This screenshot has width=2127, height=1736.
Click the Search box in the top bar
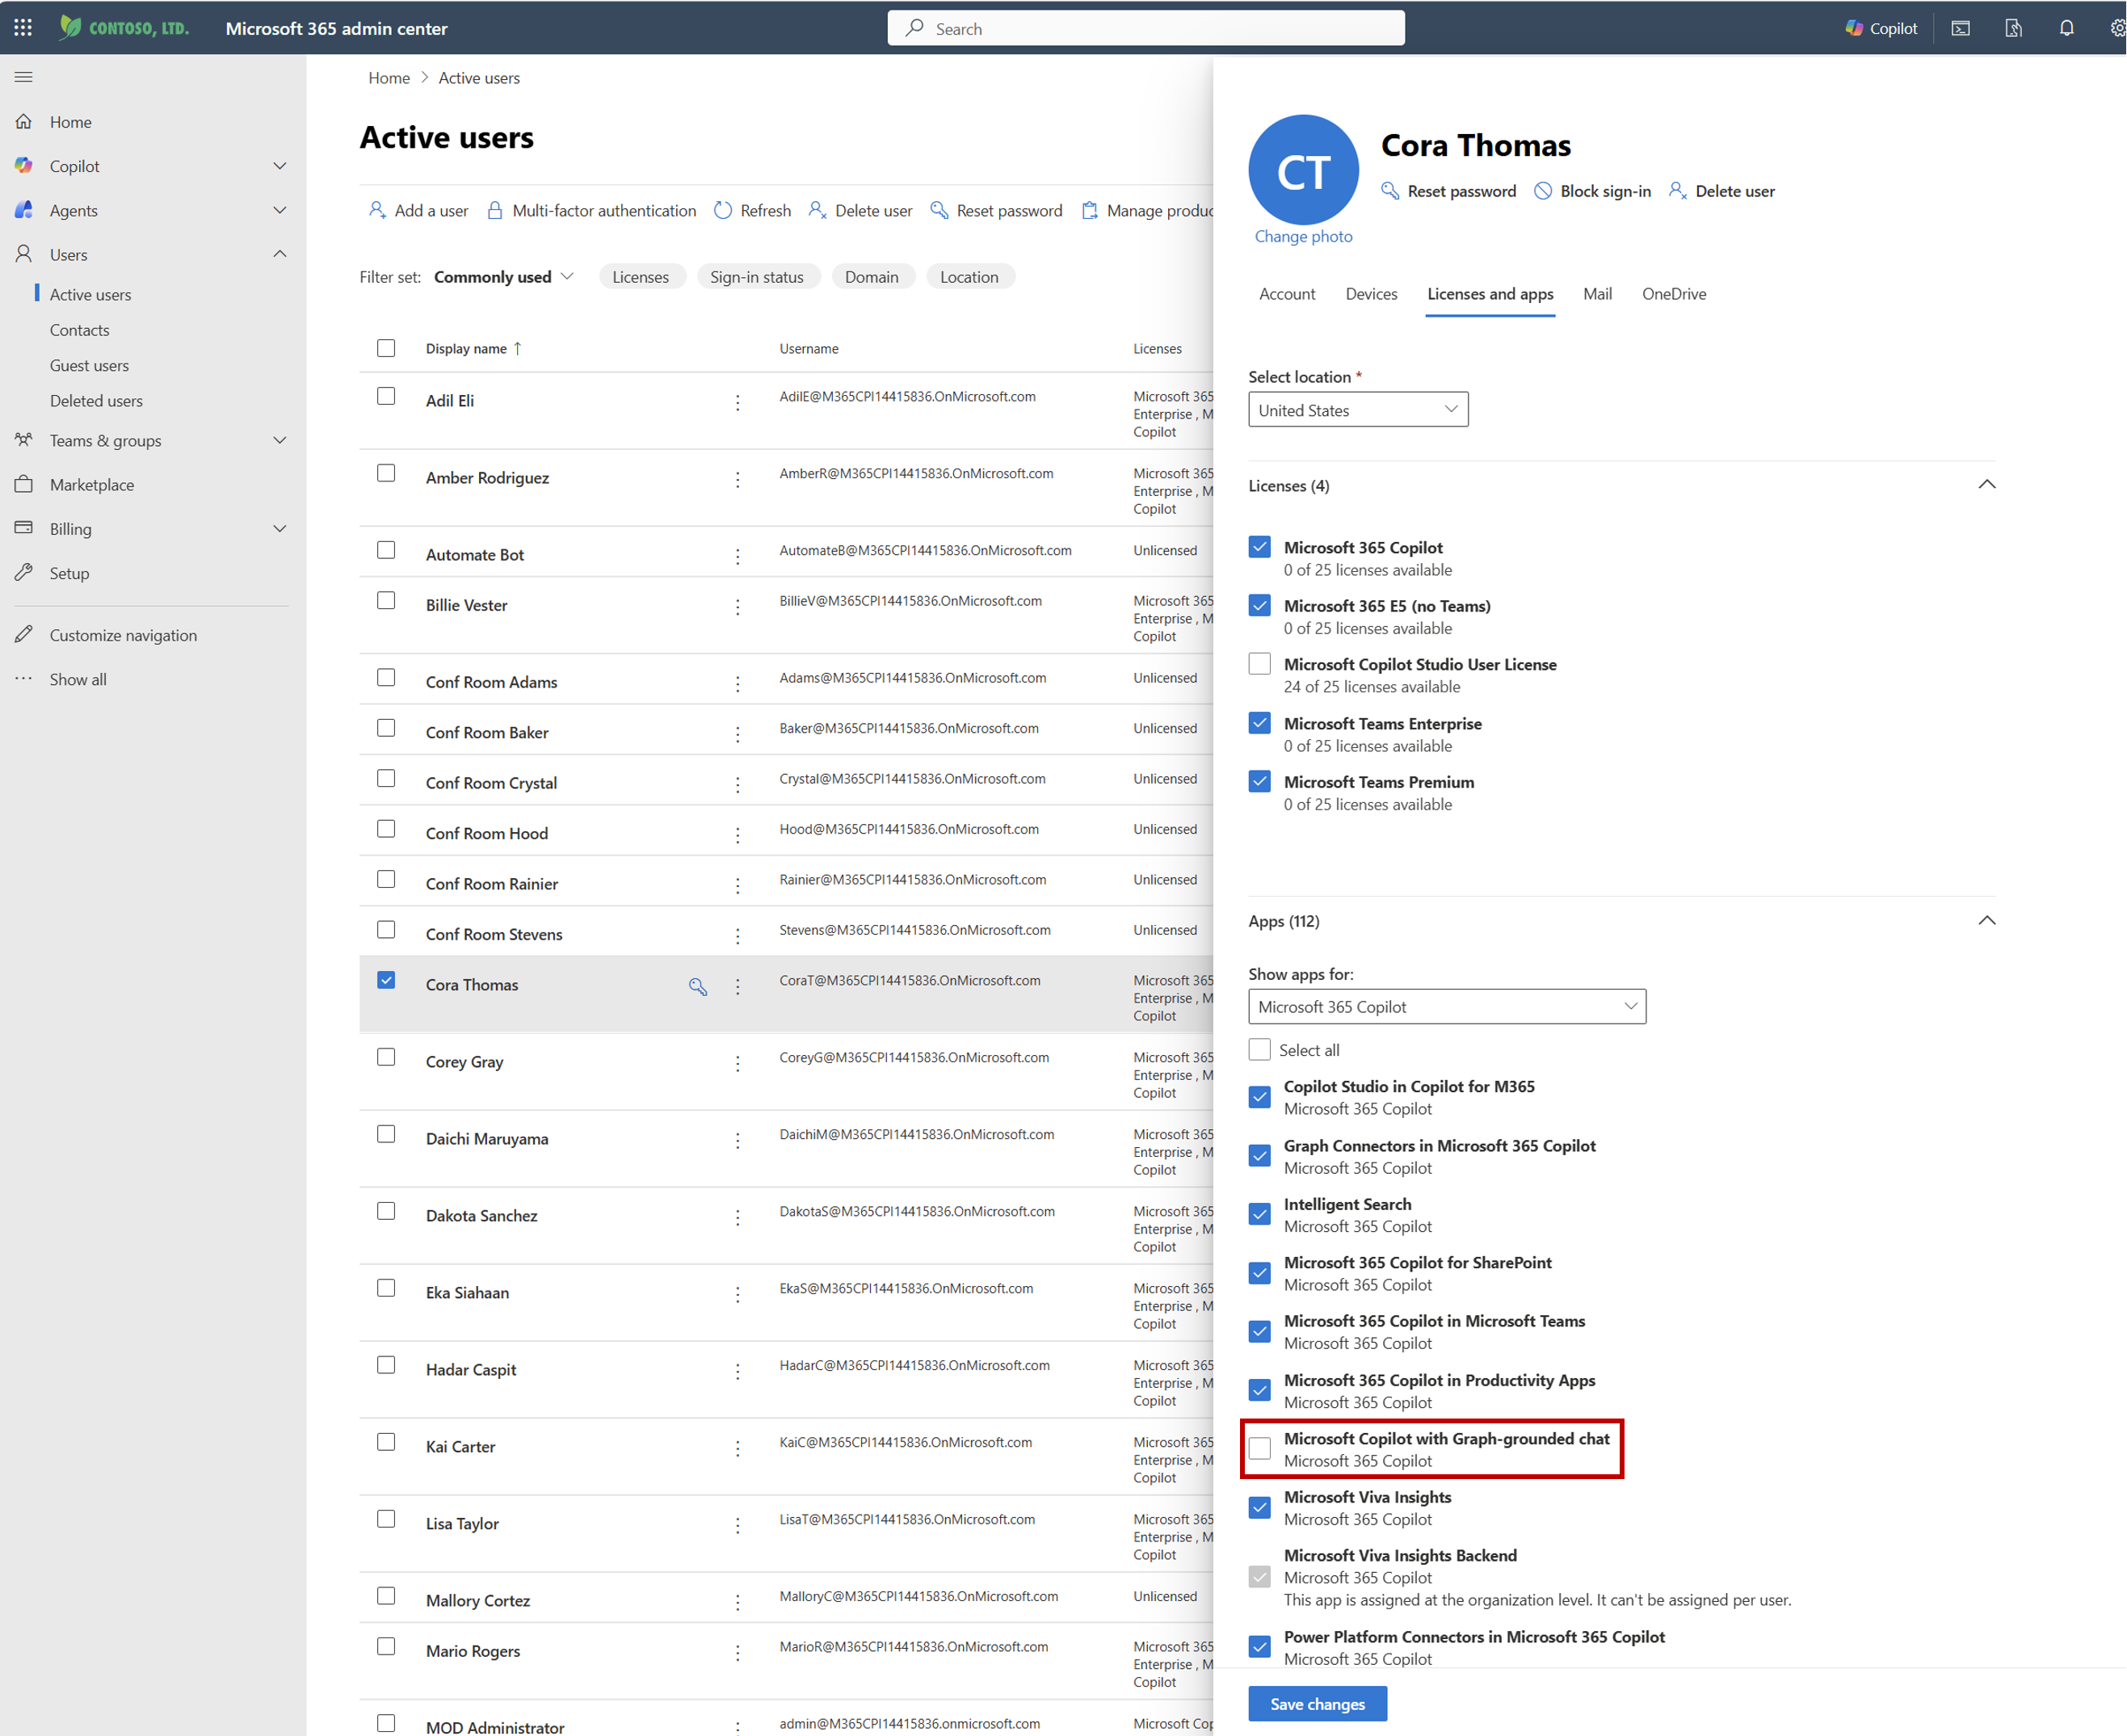coord(1145,28)
